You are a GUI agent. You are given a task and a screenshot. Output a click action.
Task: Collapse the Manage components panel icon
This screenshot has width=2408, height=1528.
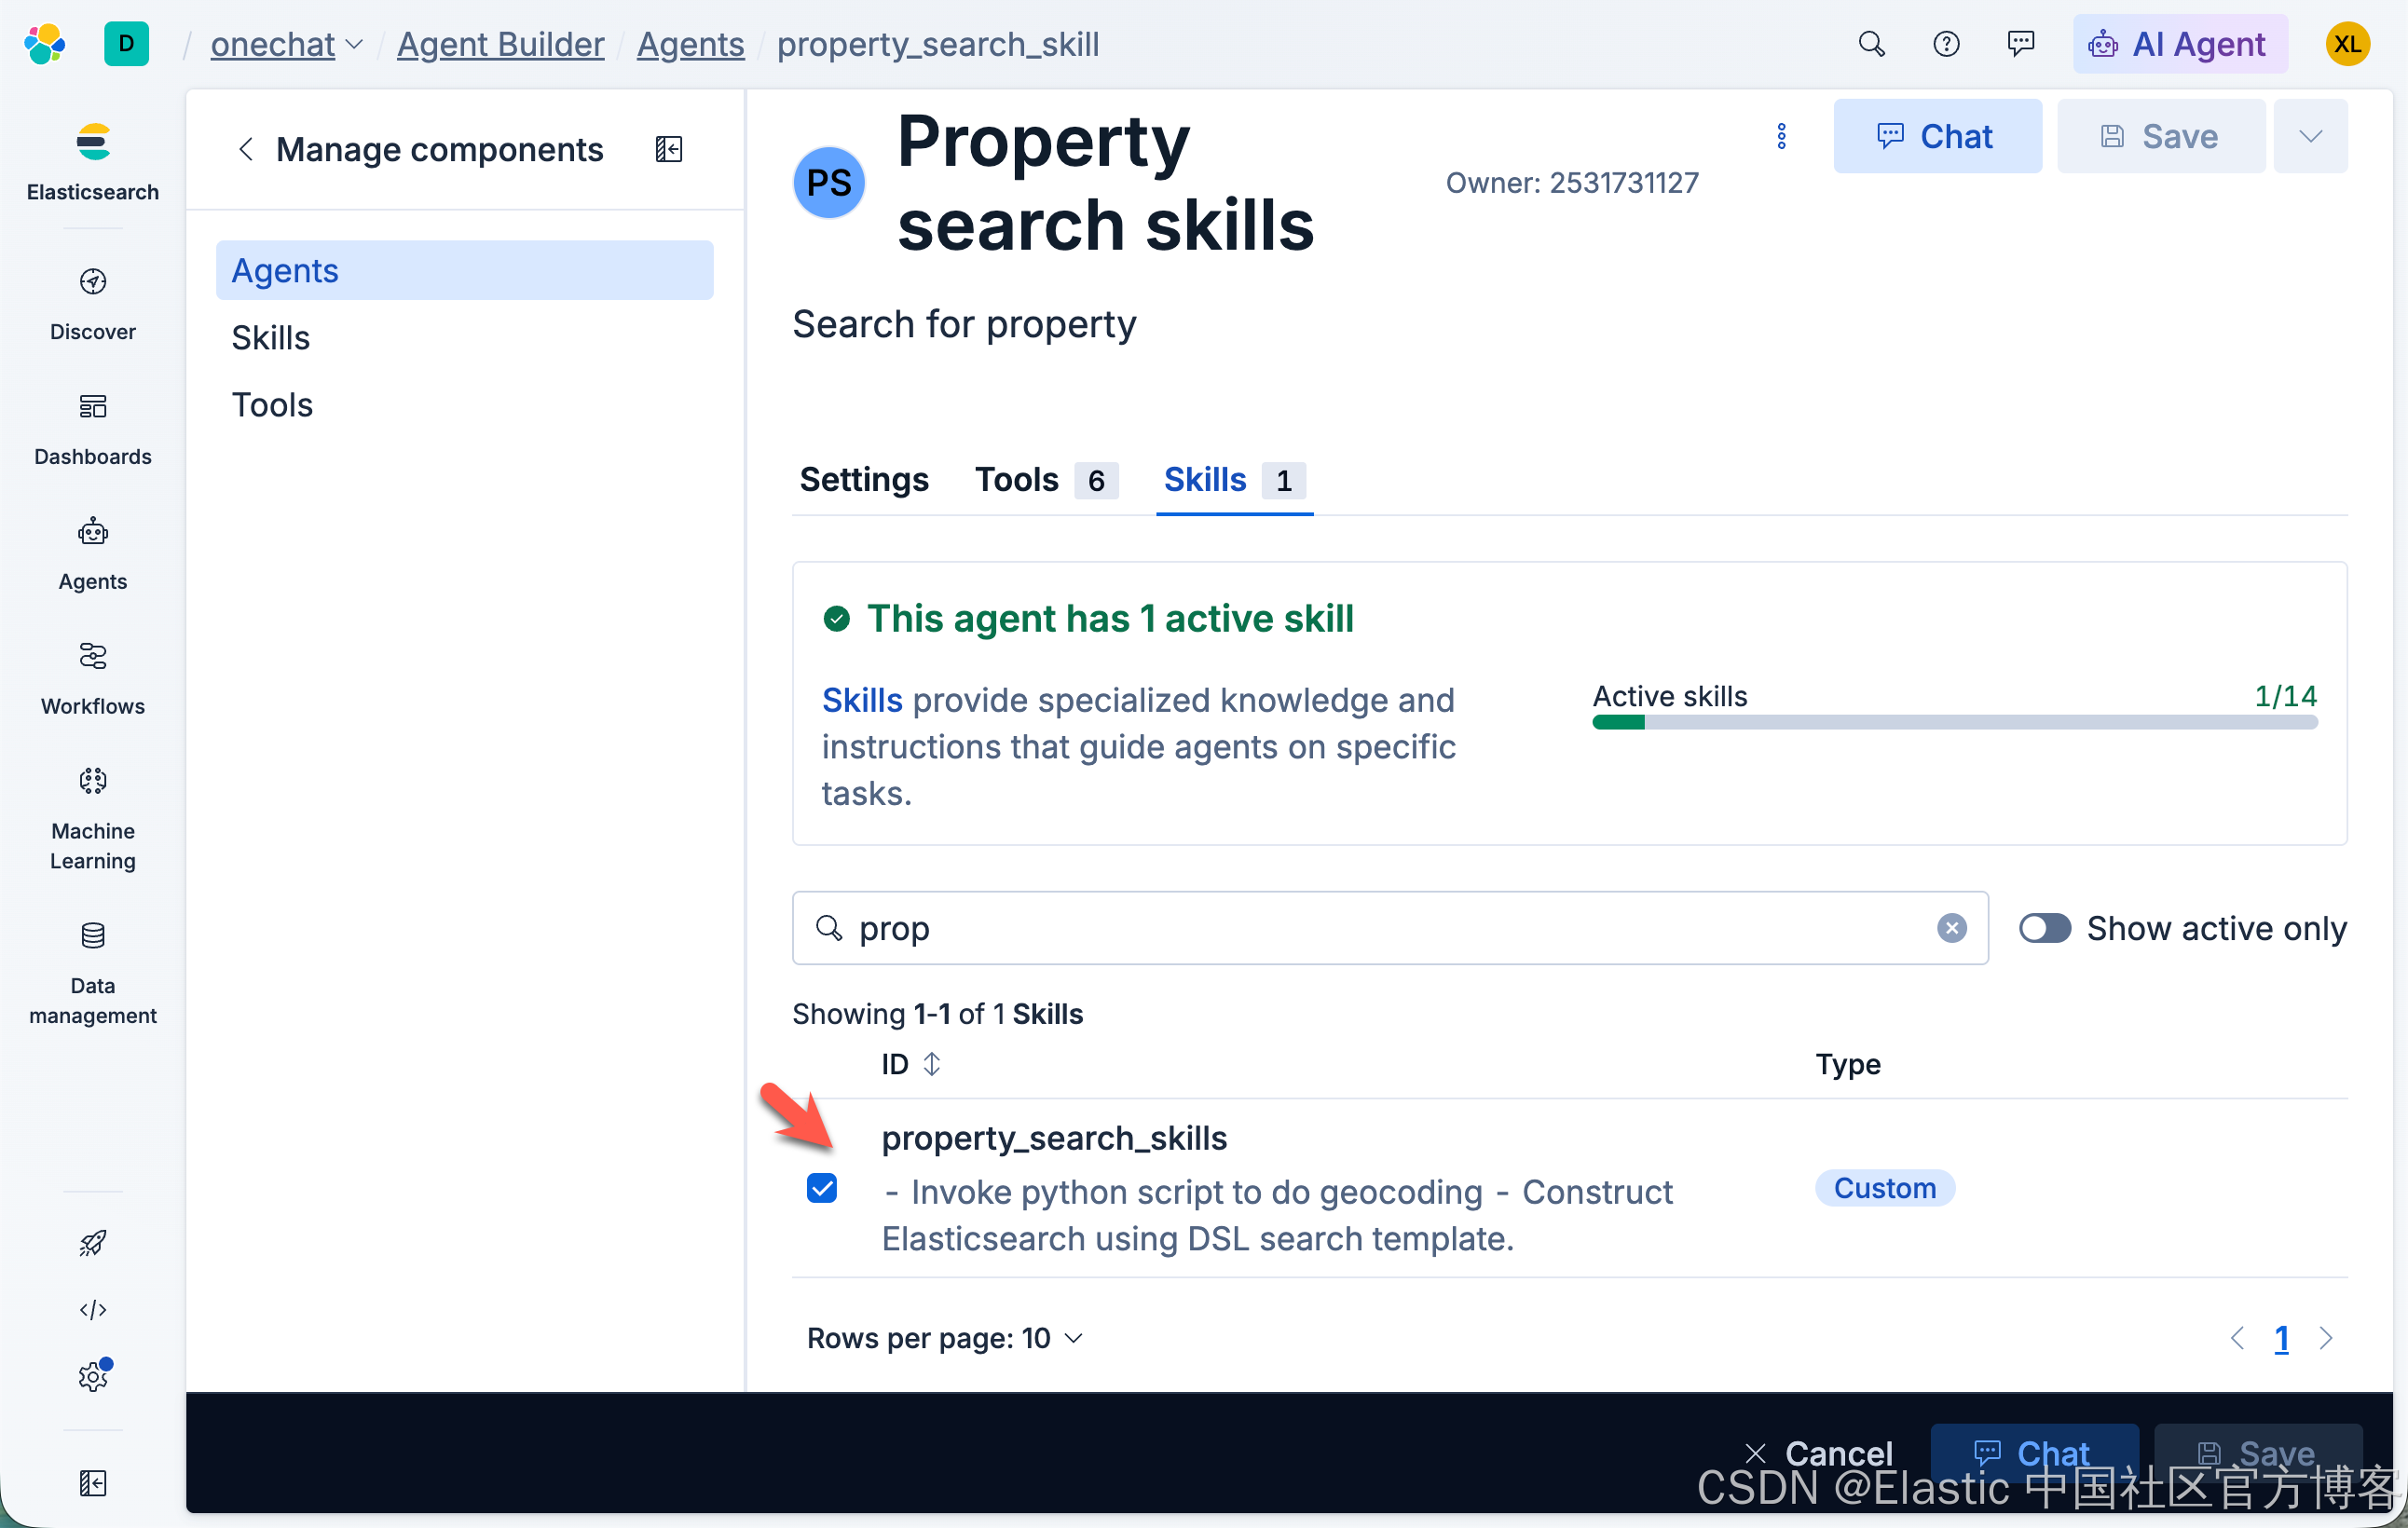(x=668, y=149)
